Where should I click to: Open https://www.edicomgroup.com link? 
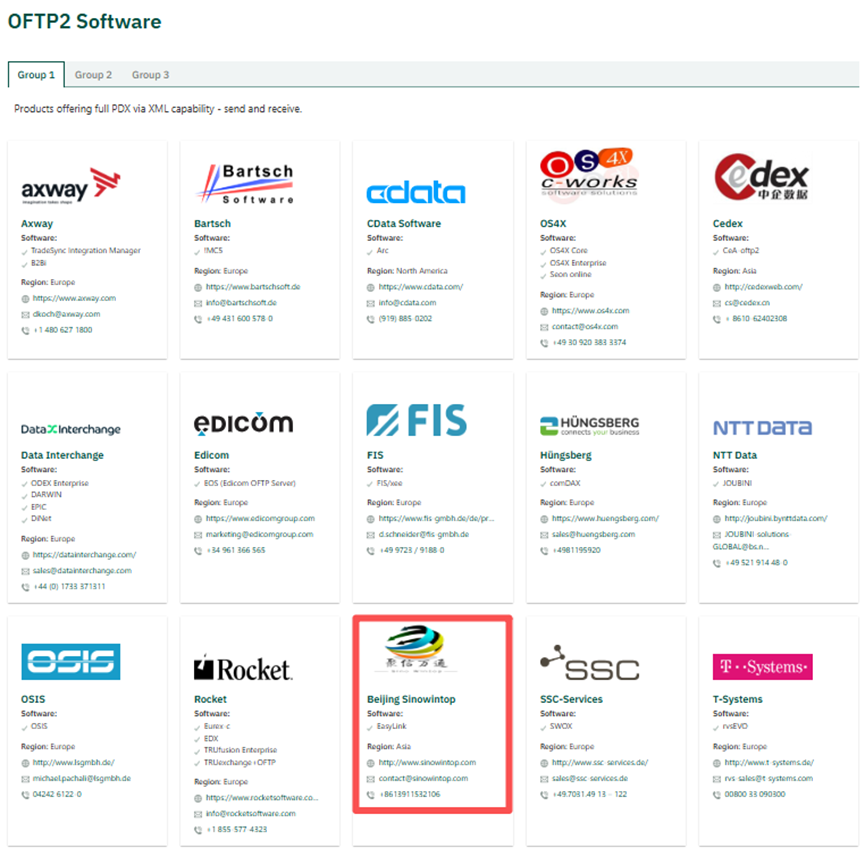coord(260,519)
